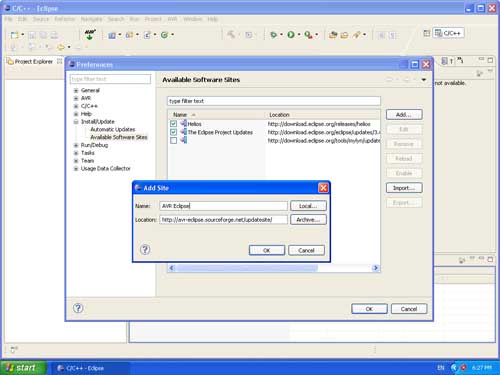The image size is (500, 375).
Task: Select the Project Explorer tab
Action: click(x=33, y=61)
